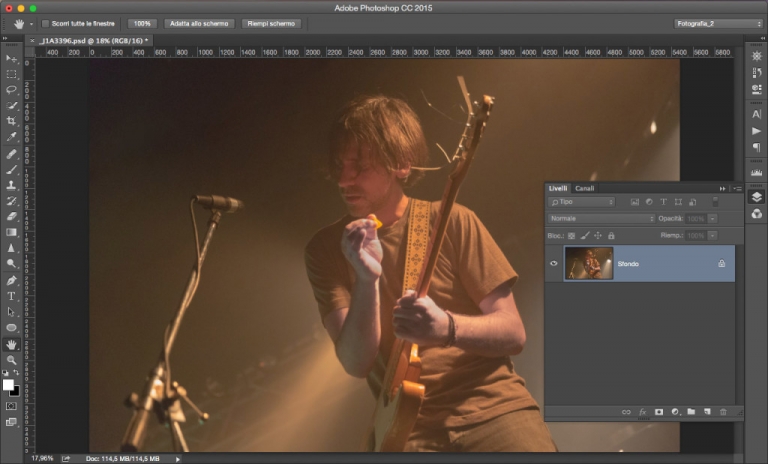This screenshot has width=768, height=464.
Task: Toggle Quick Mask mode
Action: (11, 406)
